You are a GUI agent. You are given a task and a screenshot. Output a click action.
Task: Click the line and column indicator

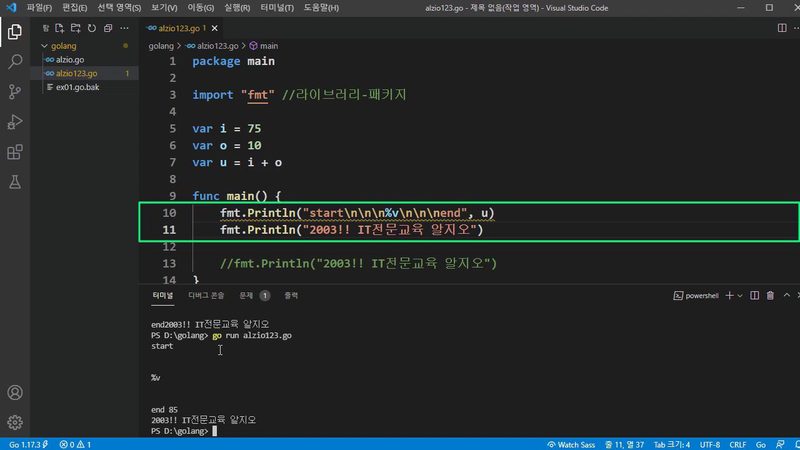(x=624, y=444)
